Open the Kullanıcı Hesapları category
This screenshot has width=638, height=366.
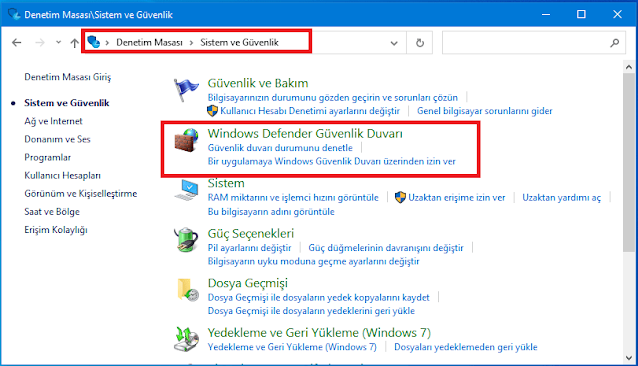tap(62, 176)
